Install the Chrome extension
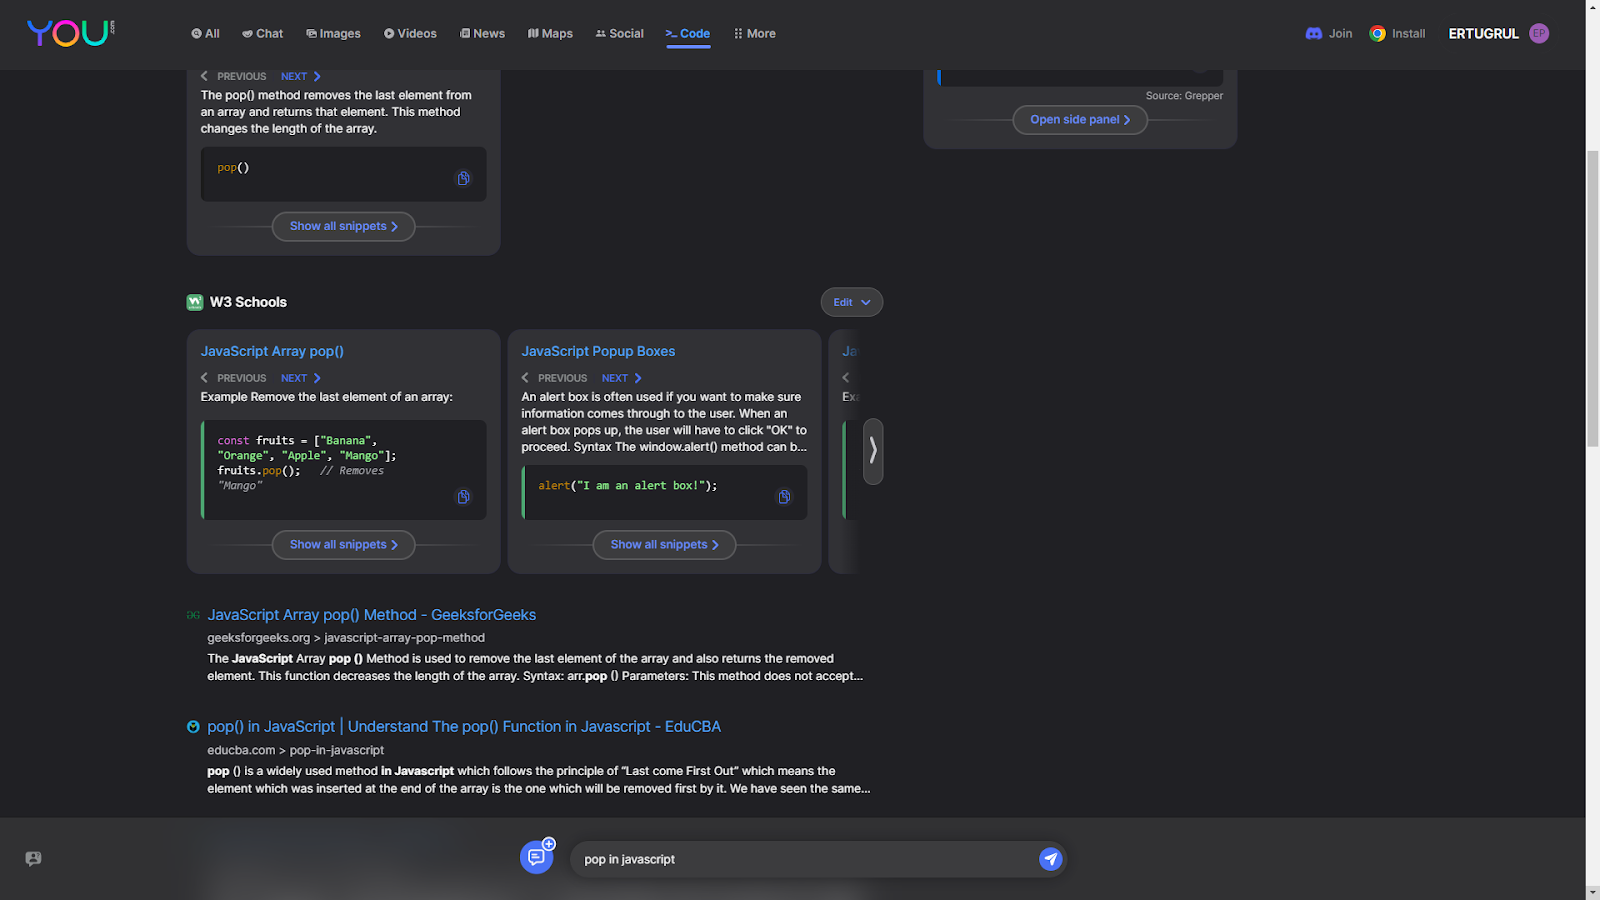This screenshot has width=1600, height=900. (x=1397, y=33)
